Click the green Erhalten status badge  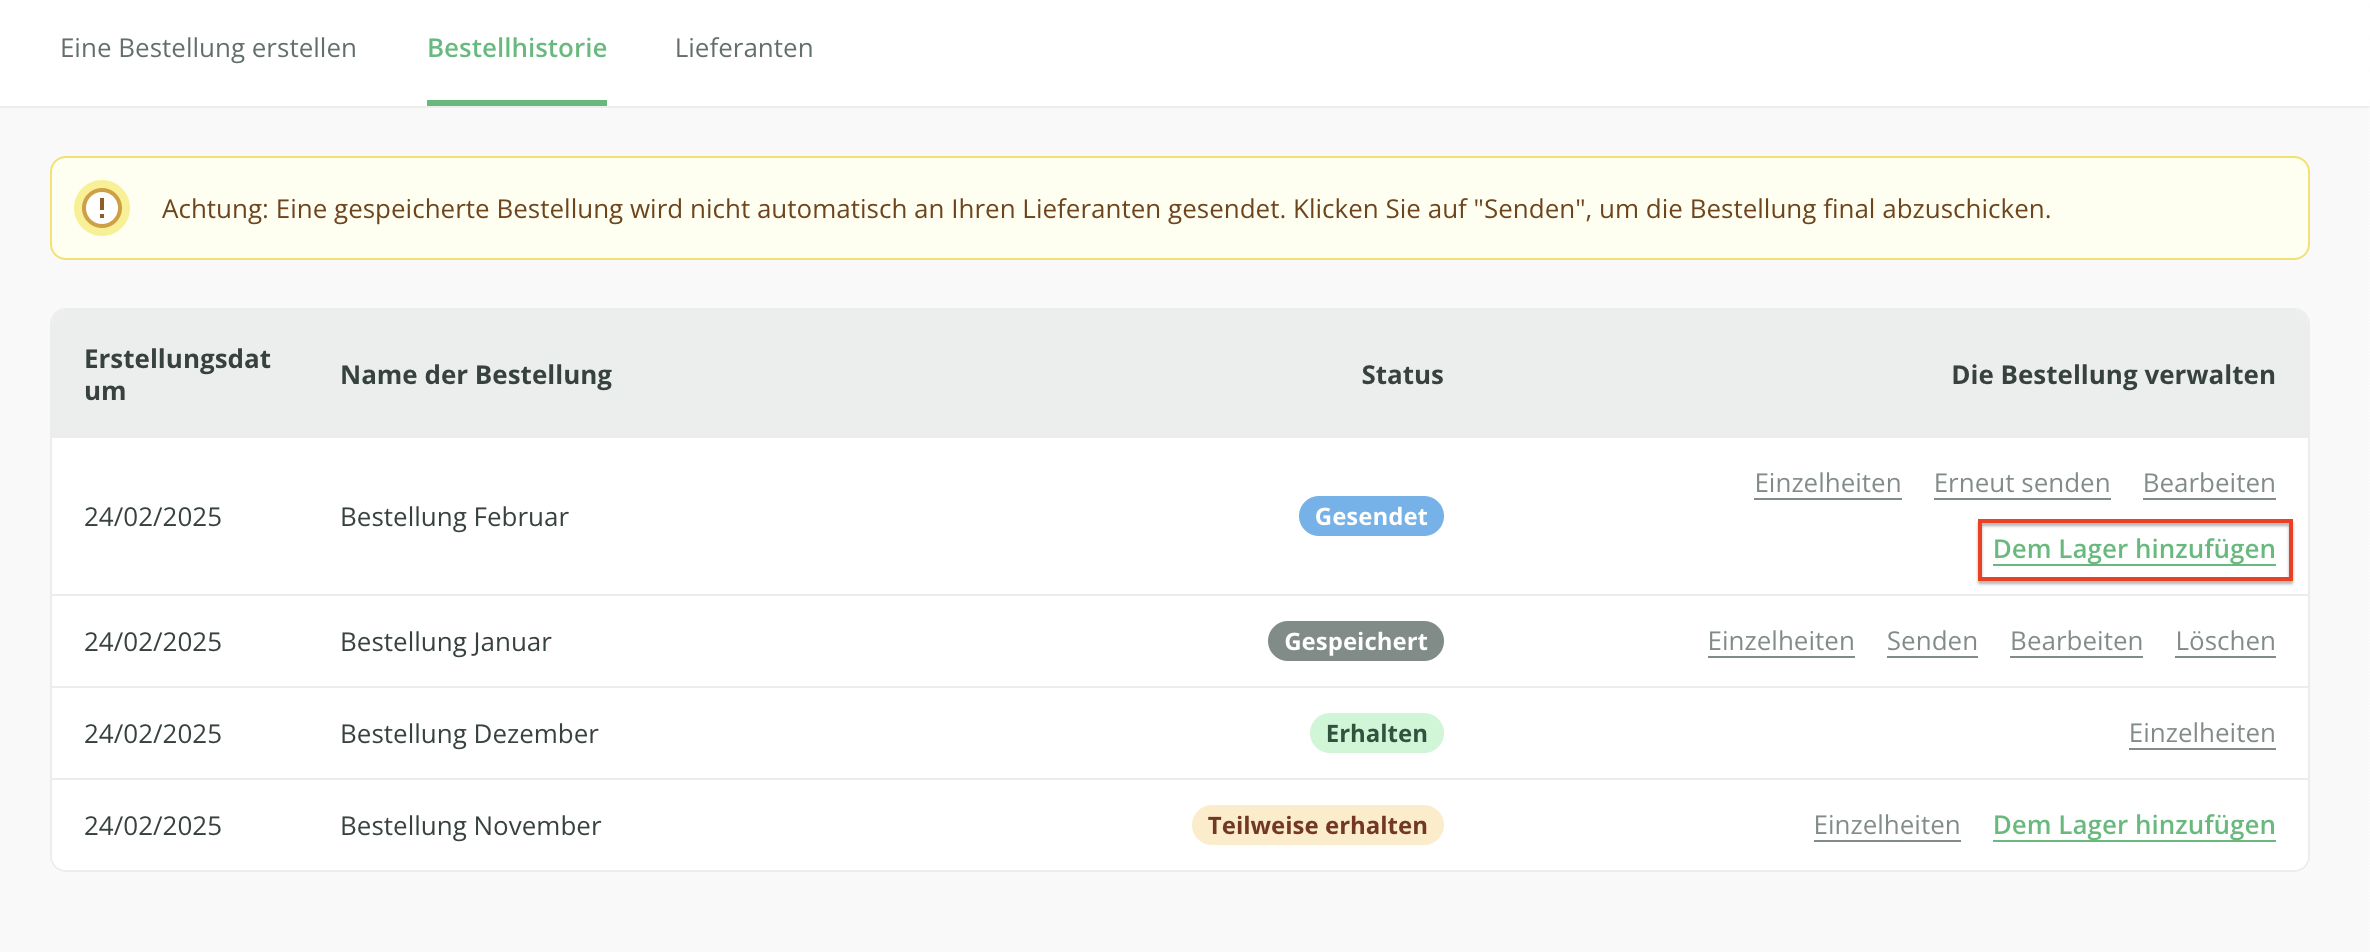click(1376, 733)
